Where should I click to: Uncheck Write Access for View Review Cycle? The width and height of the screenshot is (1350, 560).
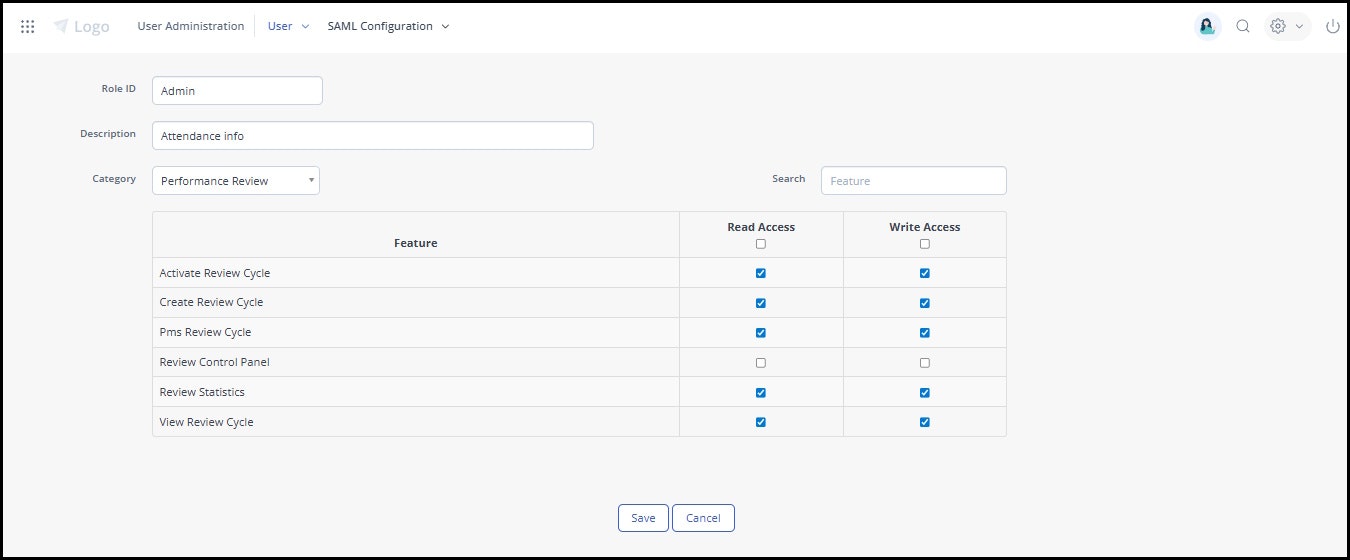coord(925,422)
